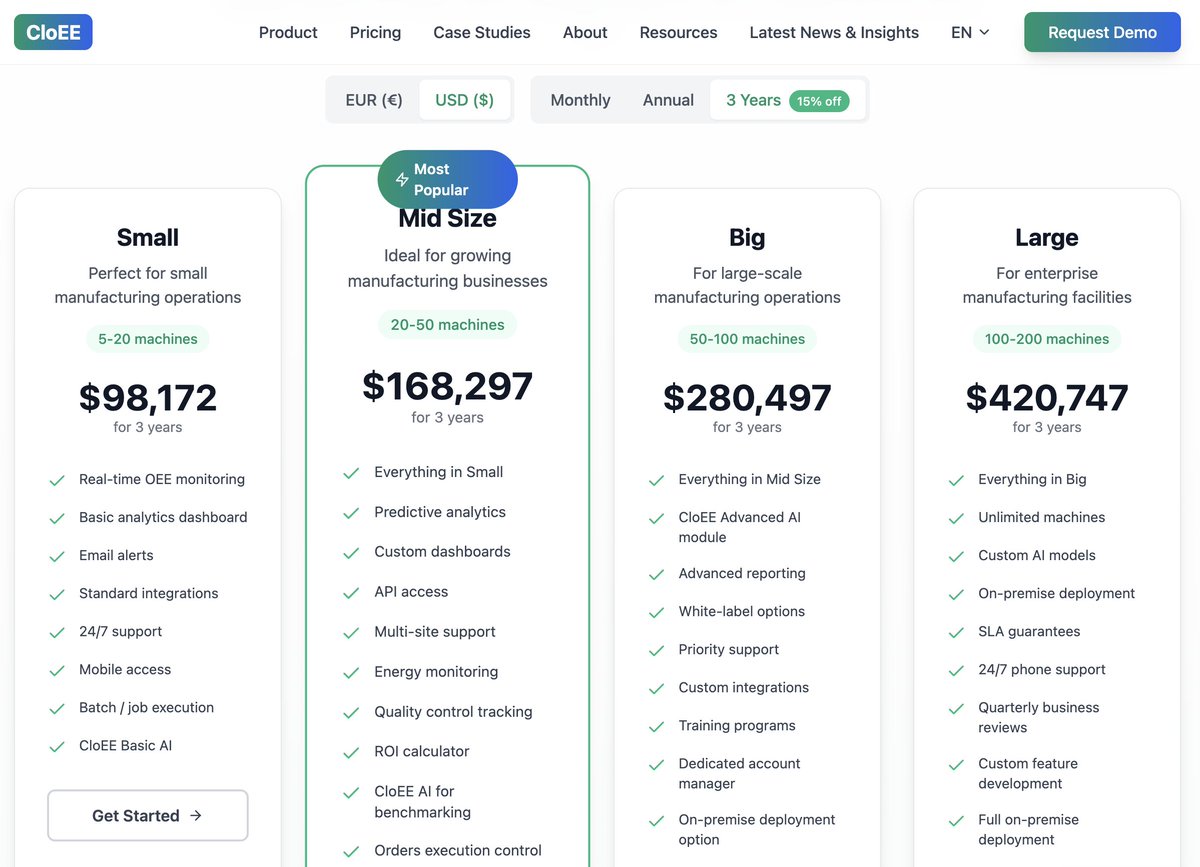The width and height of the screenshot is (1200, 867).
Task: Click the checkmark beside CloEE Advanced AI module
Action: (656, 520)
